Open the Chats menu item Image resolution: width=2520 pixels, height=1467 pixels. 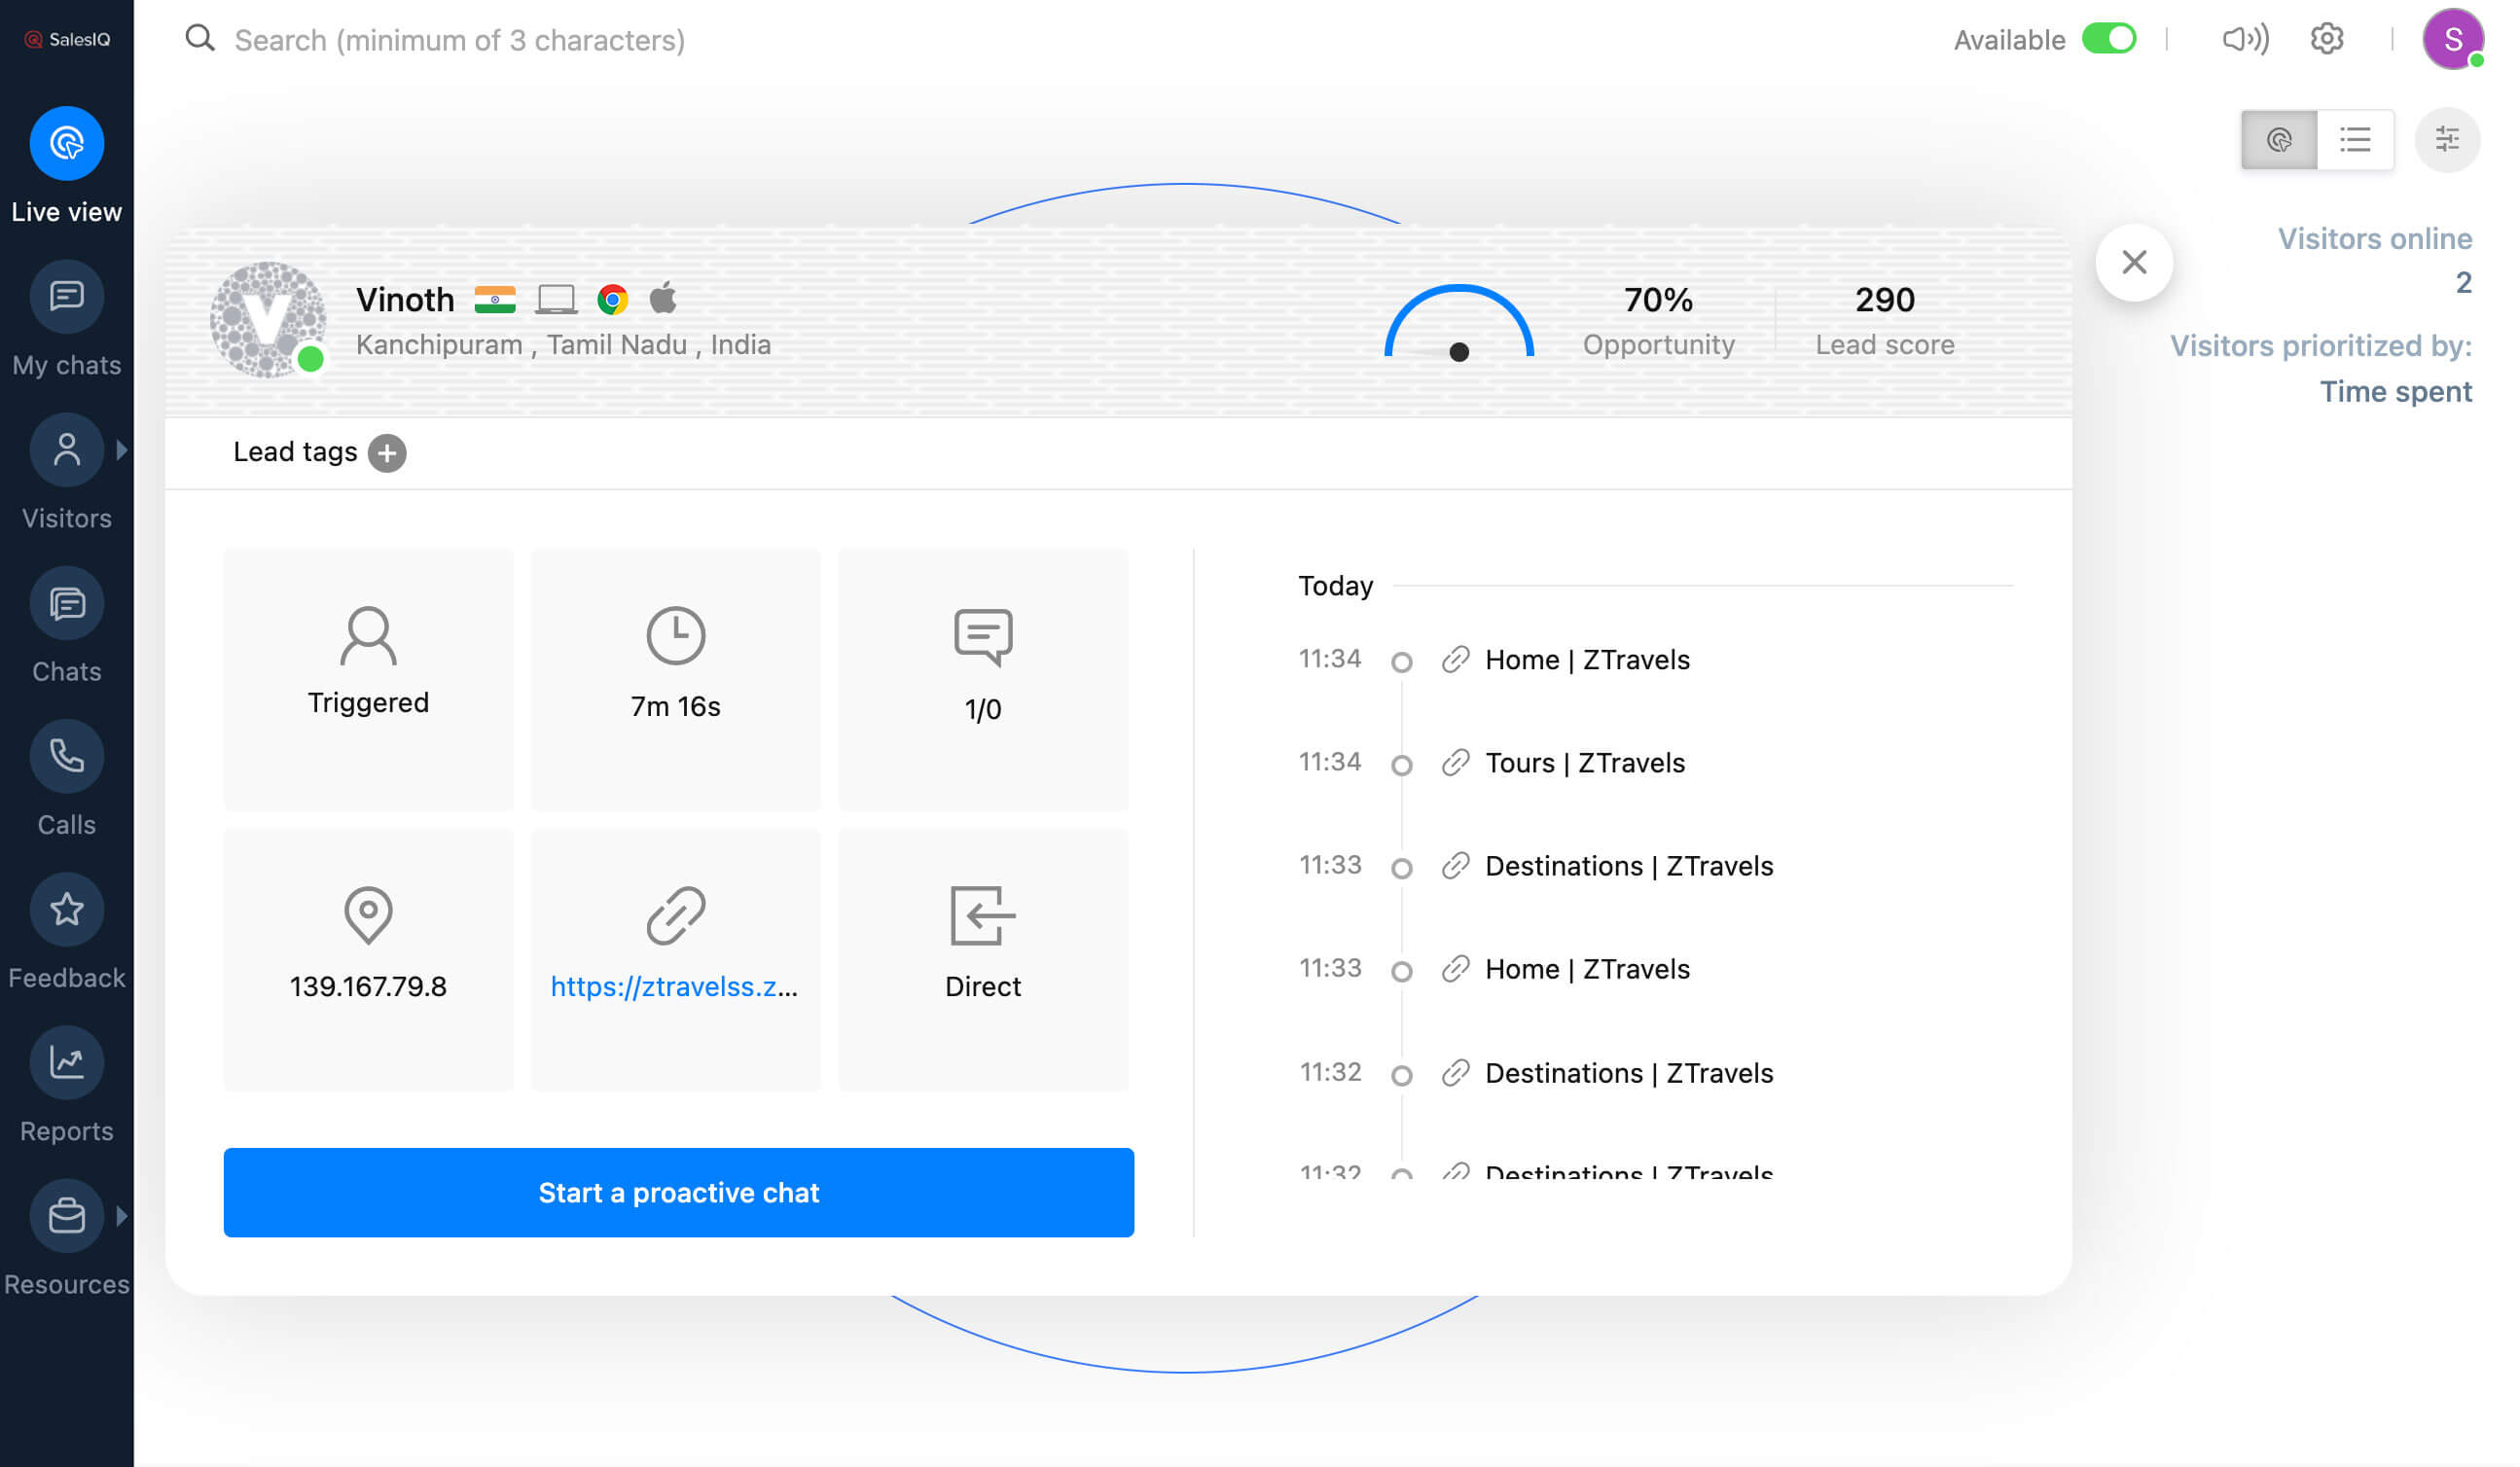pyautogui.click(x=66, y=604)
